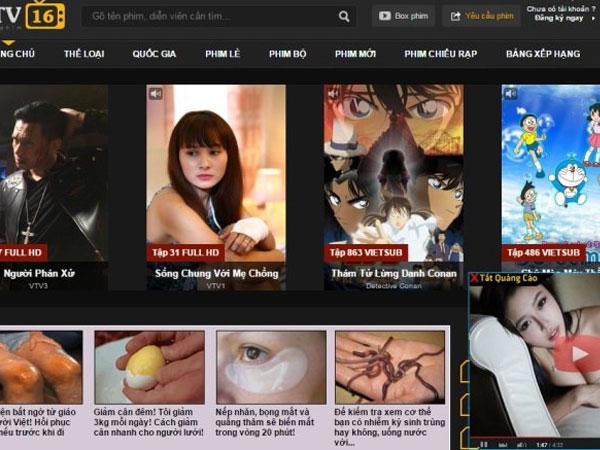Image resolution: width=600 pixels, height=450 pixels.
Task: Open the THỂ LOẠI menu
Action: tap(84, 54)
